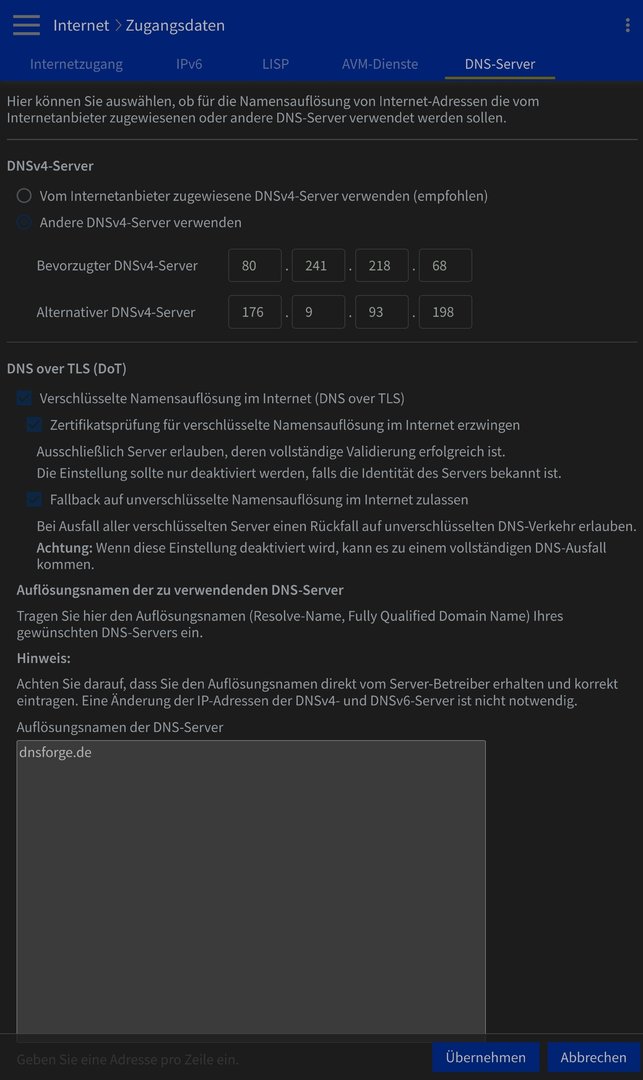The width and height of the screenshot is (643, 1080).
Task: Select the breadcrumb chevron after Internet
Action: (118, 25)
